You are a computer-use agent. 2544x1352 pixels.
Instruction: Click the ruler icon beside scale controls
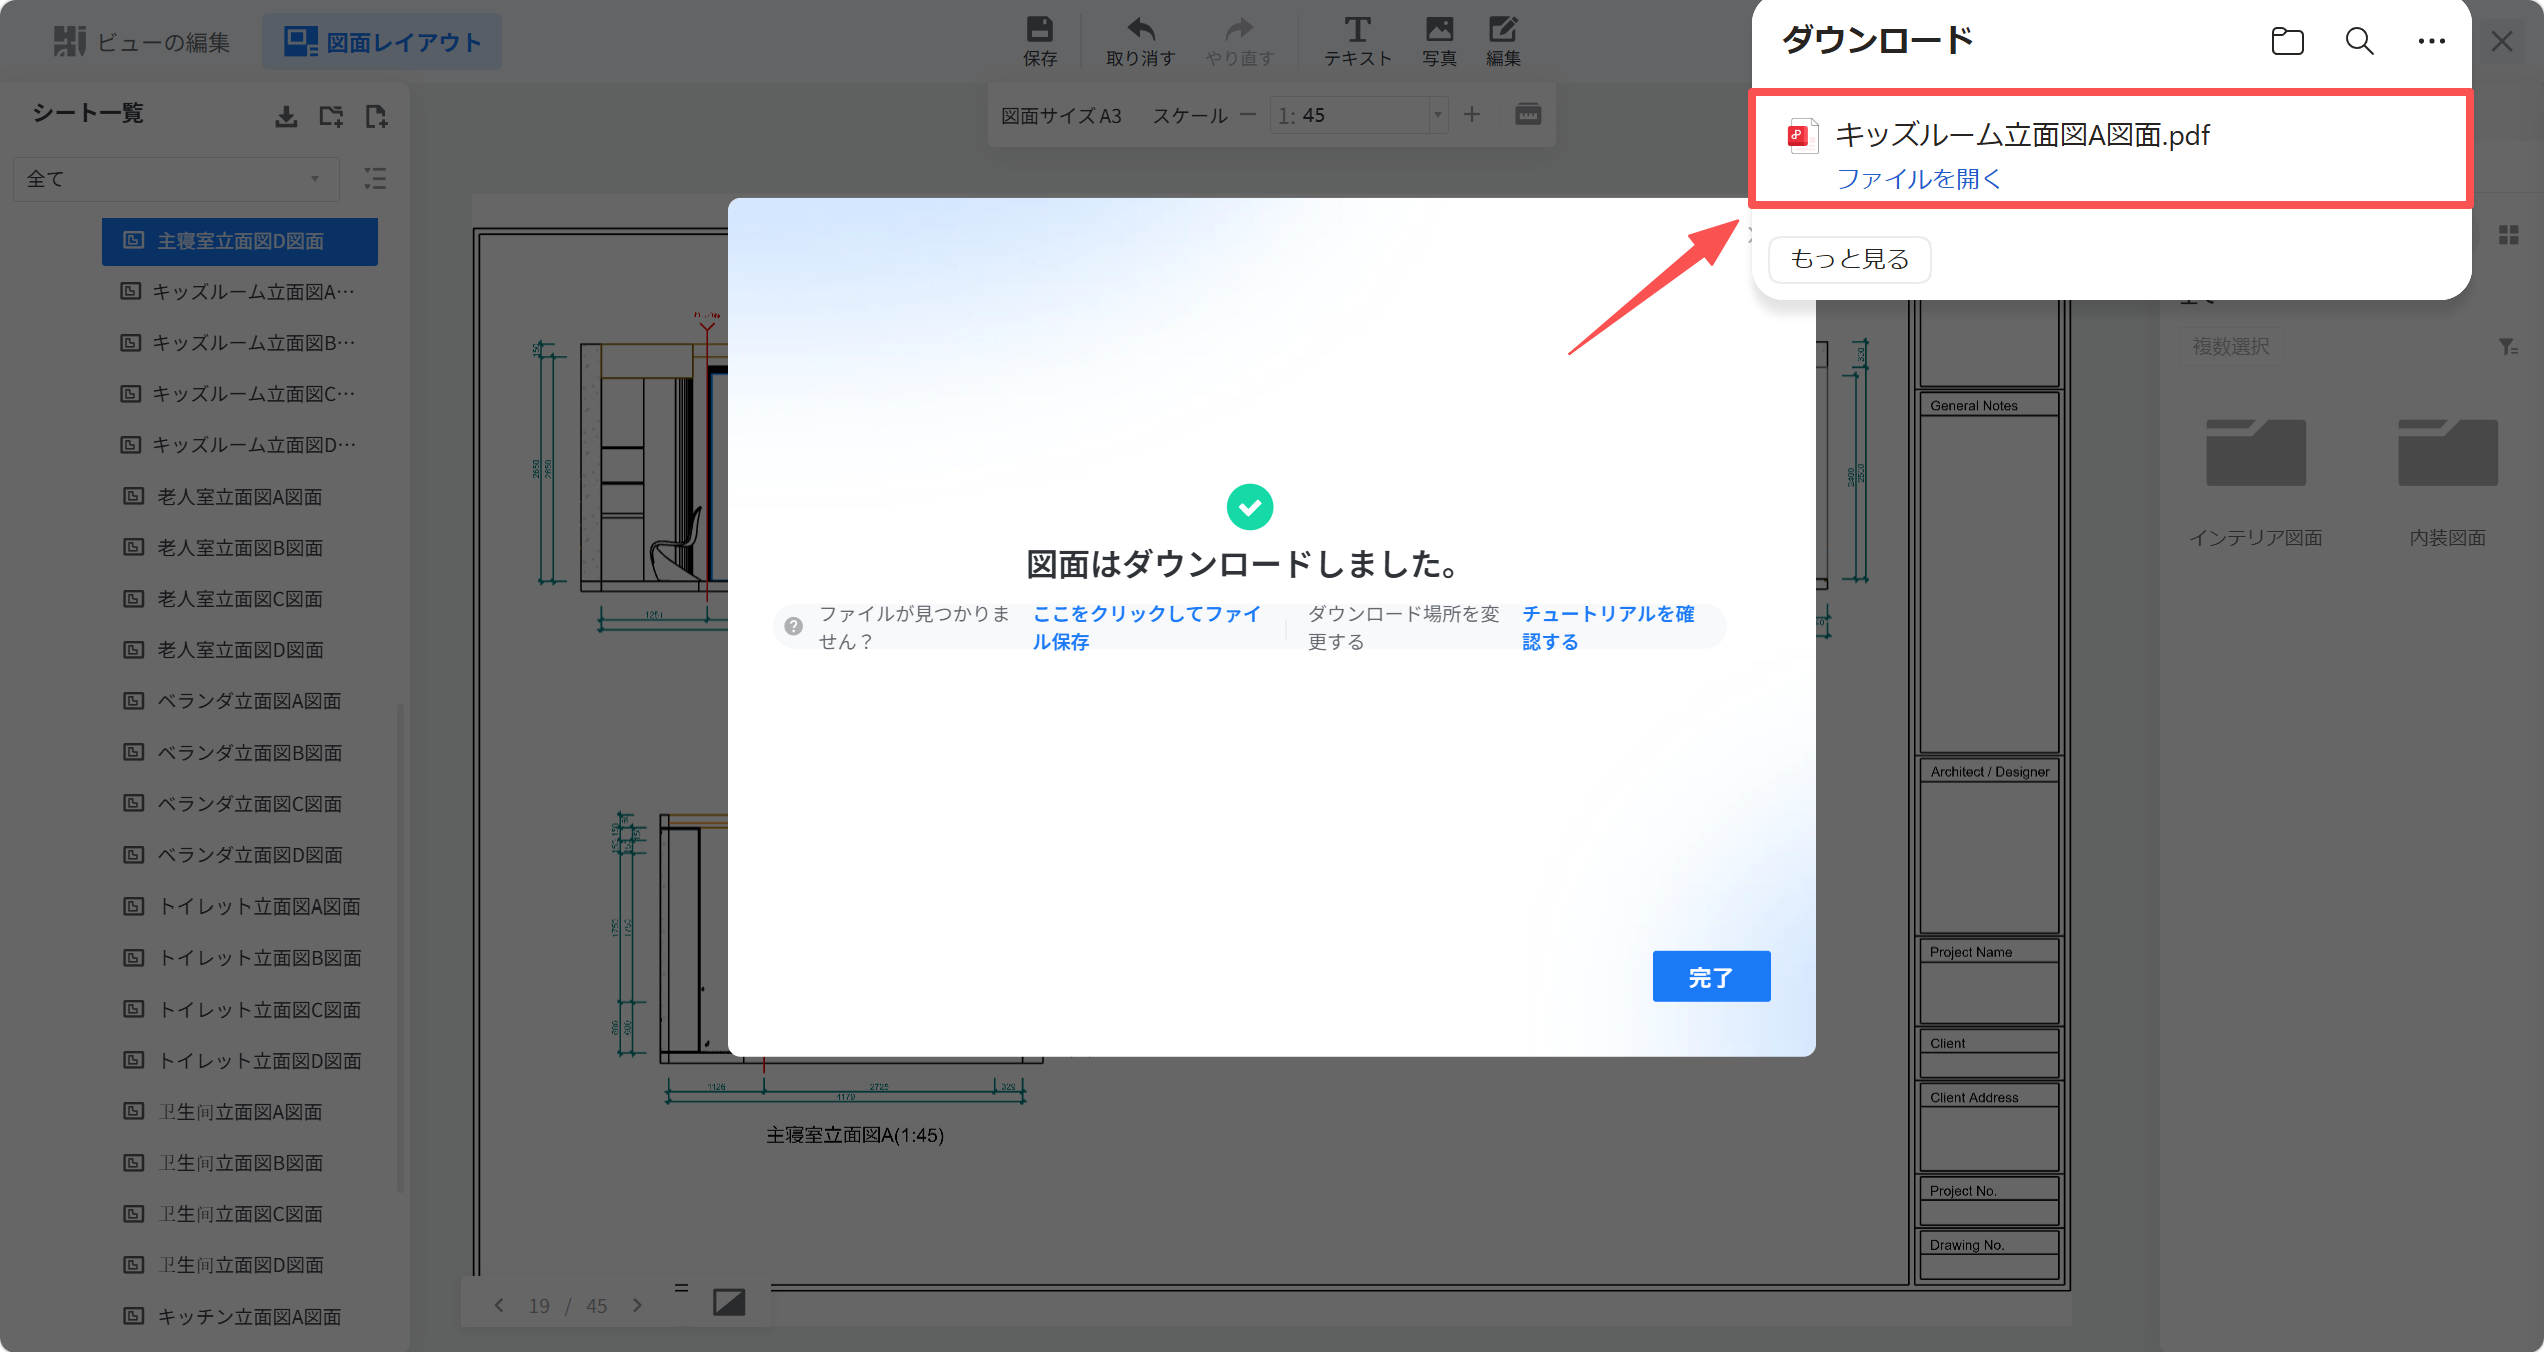pyautogui.click(x=1528, y=115)
